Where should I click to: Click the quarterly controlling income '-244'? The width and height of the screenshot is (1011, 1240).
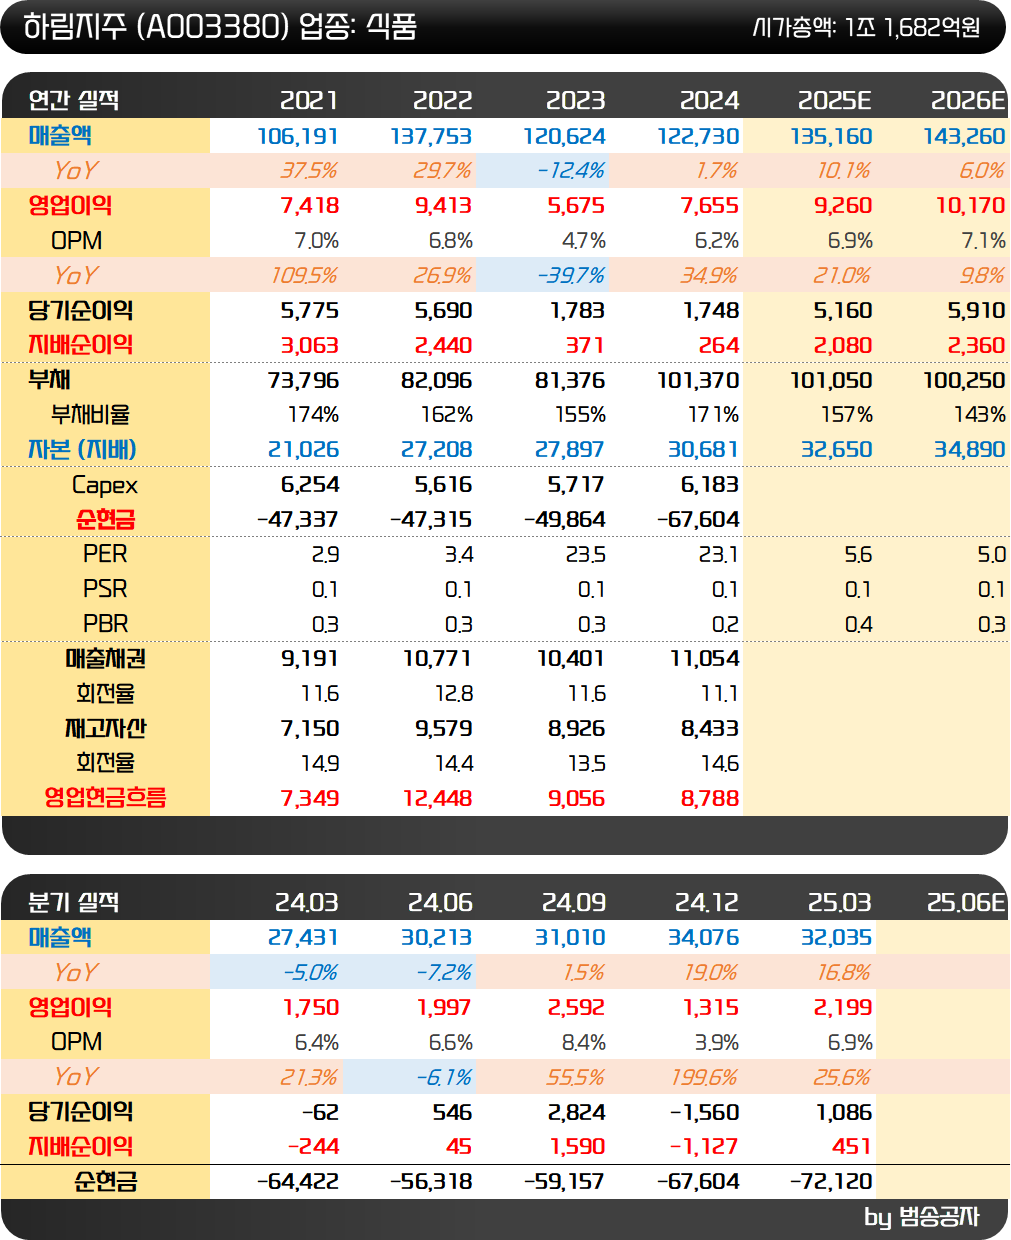tap(314, 1147)
